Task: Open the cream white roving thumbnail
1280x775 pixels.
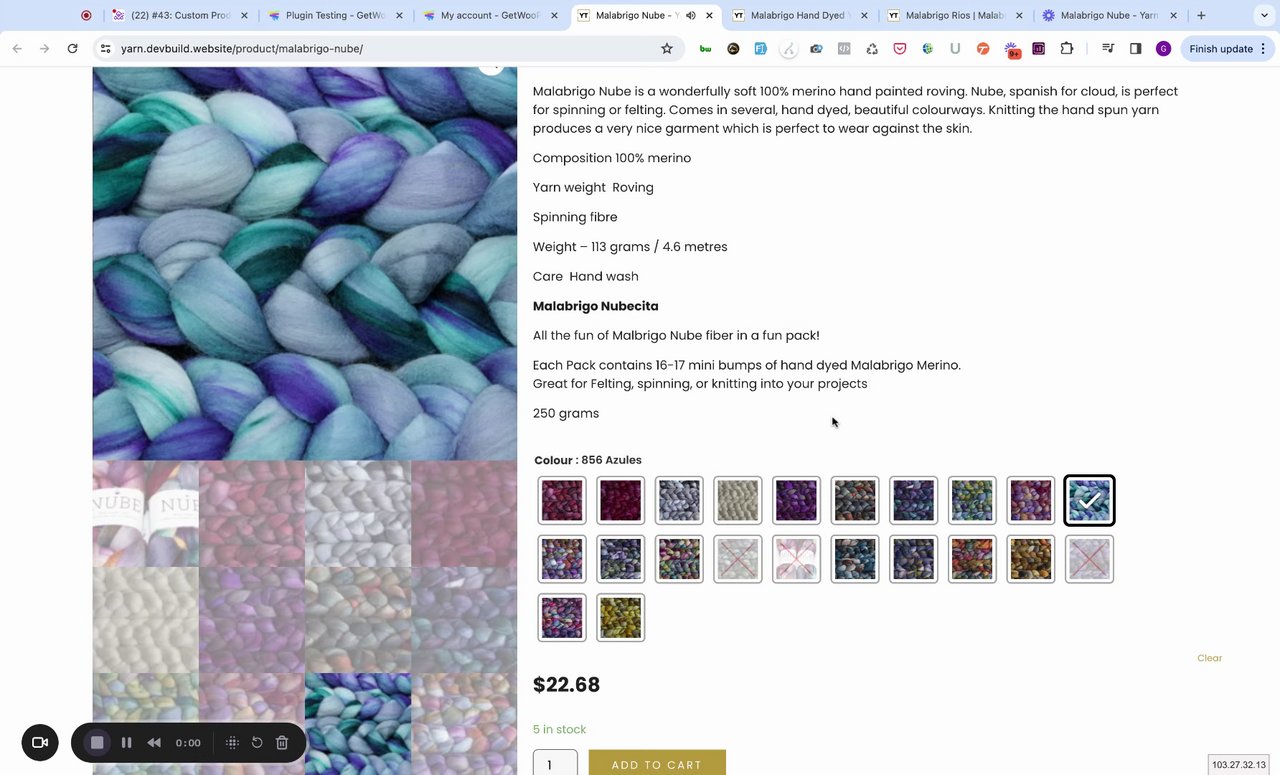Action: (x=146, y=620)
